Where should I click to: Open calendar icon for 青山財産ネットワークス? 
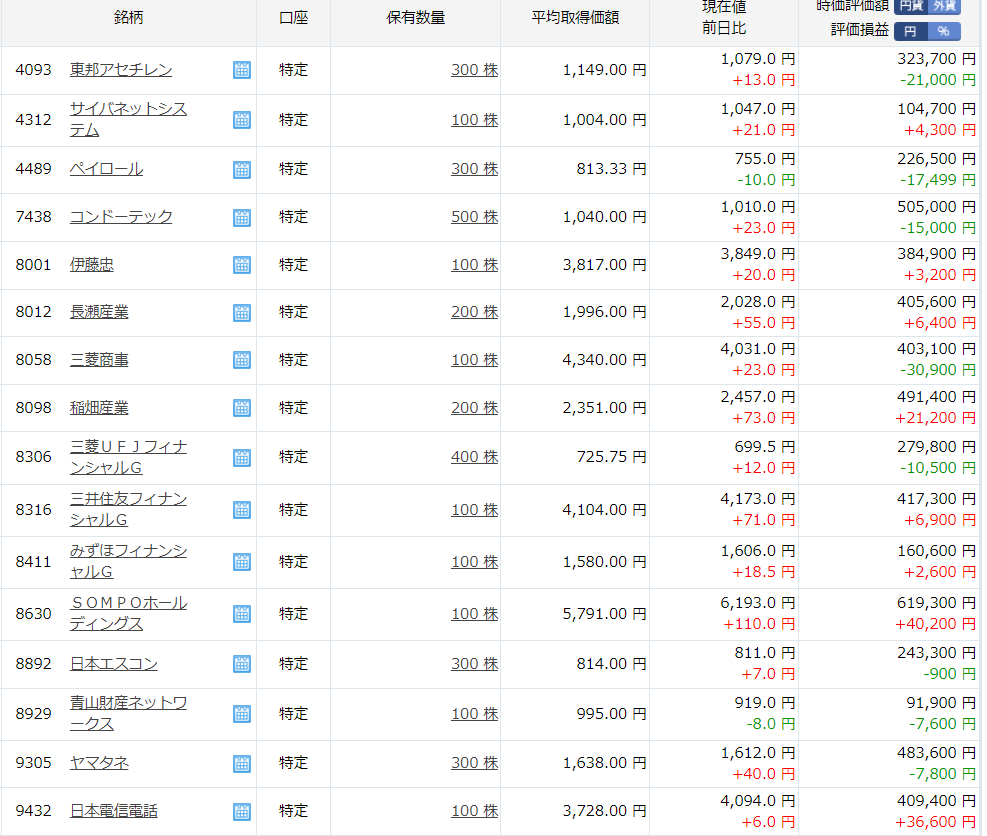pos(242,714)
